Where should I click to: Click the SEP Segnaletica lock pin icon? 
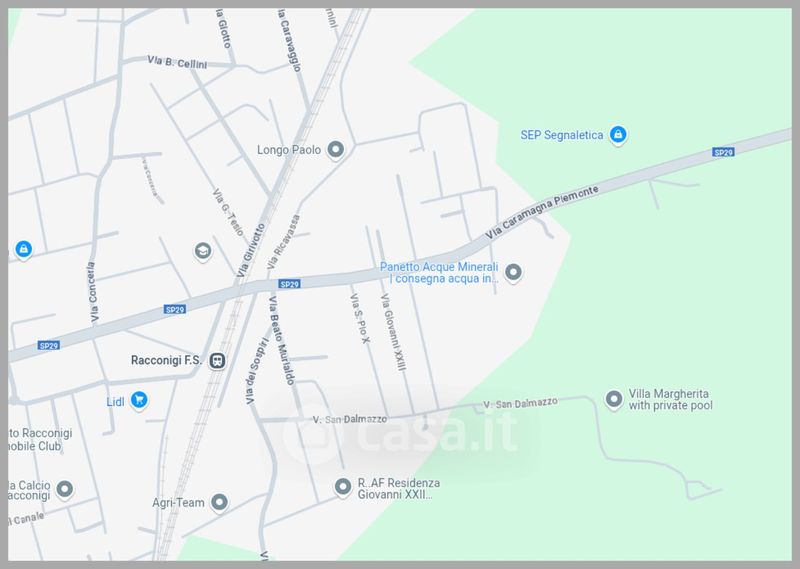click(x=618, y=135)
